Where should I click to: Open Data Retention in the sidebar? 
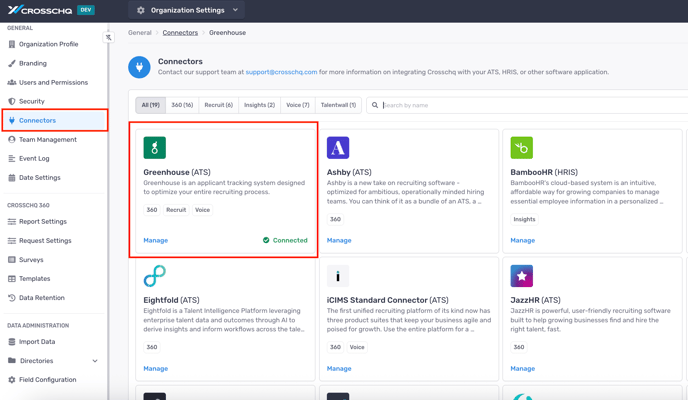point(42,297)
